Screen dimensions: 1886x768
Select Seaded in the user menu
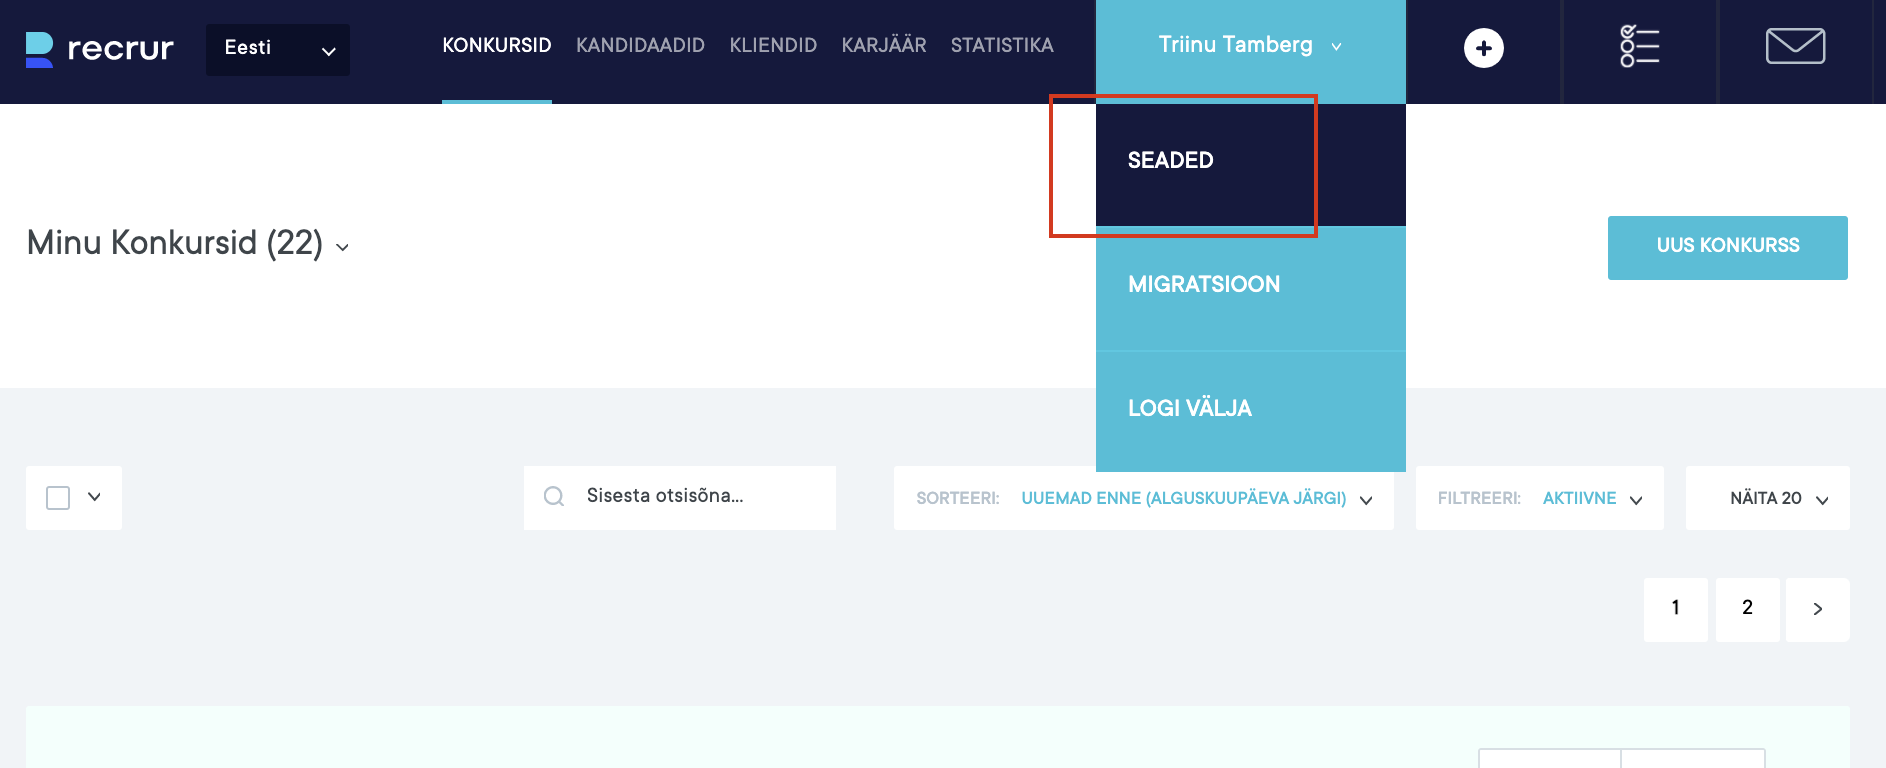1170,161
